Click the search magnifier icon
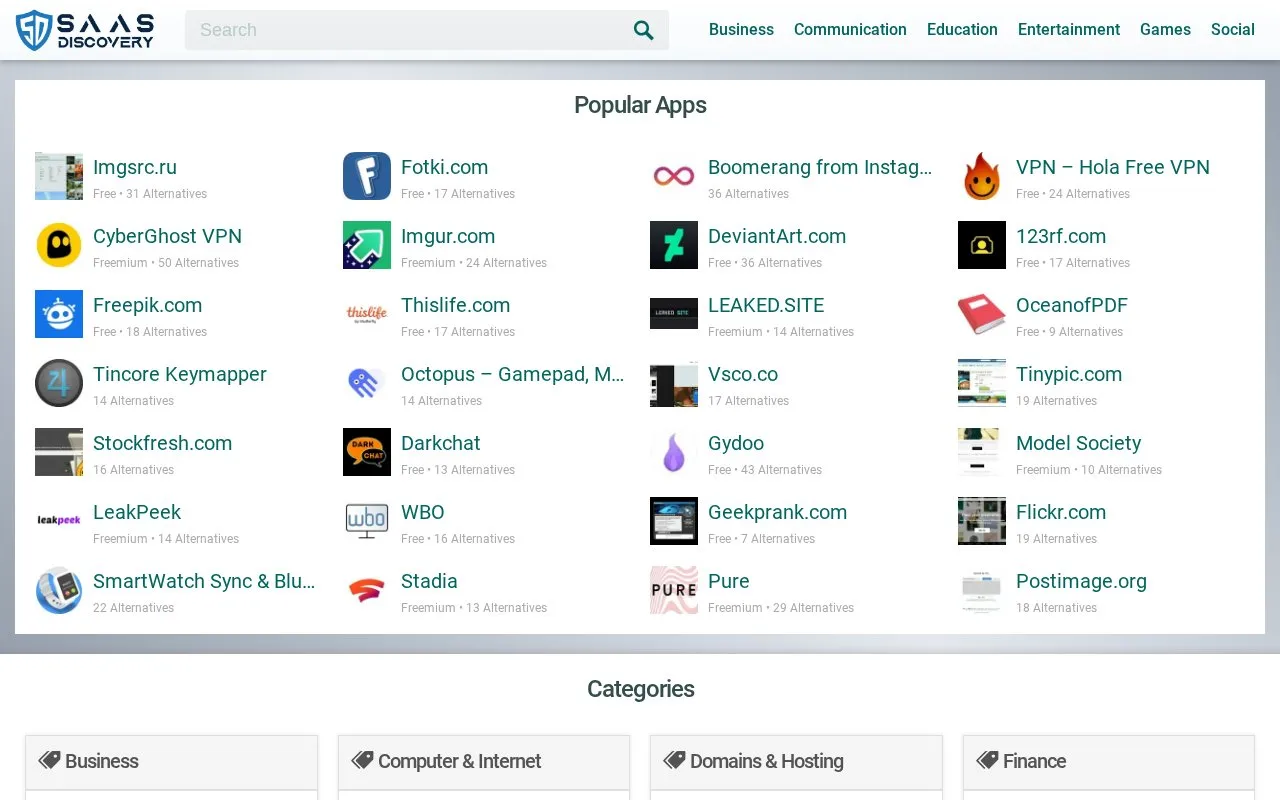The width and height of the screenshot is (1280, 800). pyautogui.click(x=644, y=30)
